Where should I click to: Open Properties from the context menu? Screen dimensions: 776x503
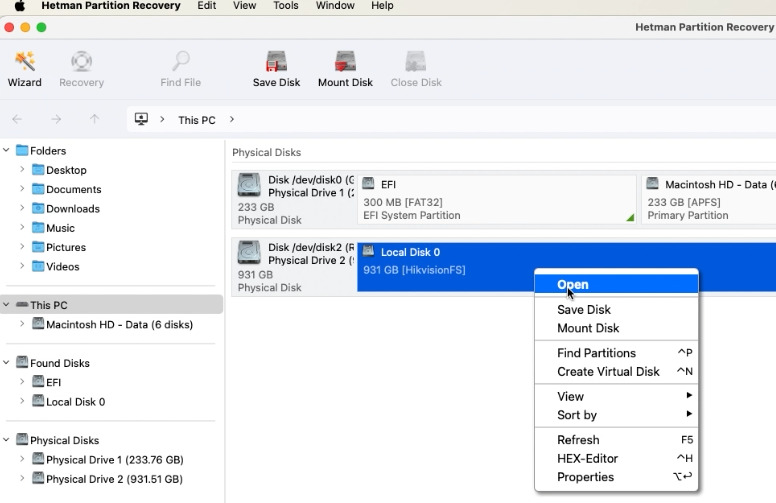[616, 477]
